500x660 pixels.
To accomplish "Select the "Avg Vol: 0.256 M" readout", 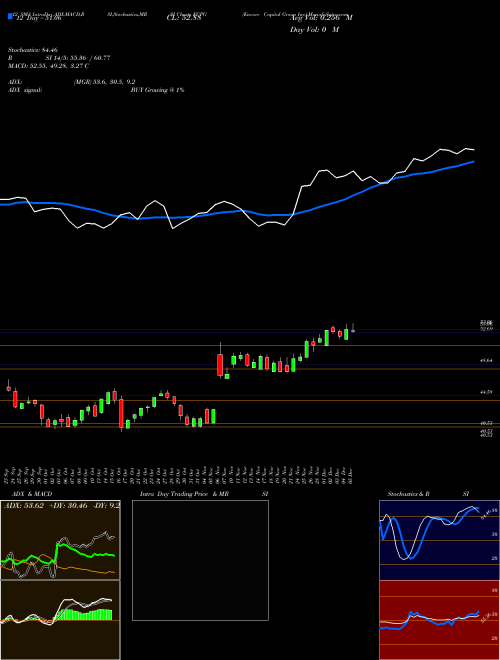I will (321, 18).
